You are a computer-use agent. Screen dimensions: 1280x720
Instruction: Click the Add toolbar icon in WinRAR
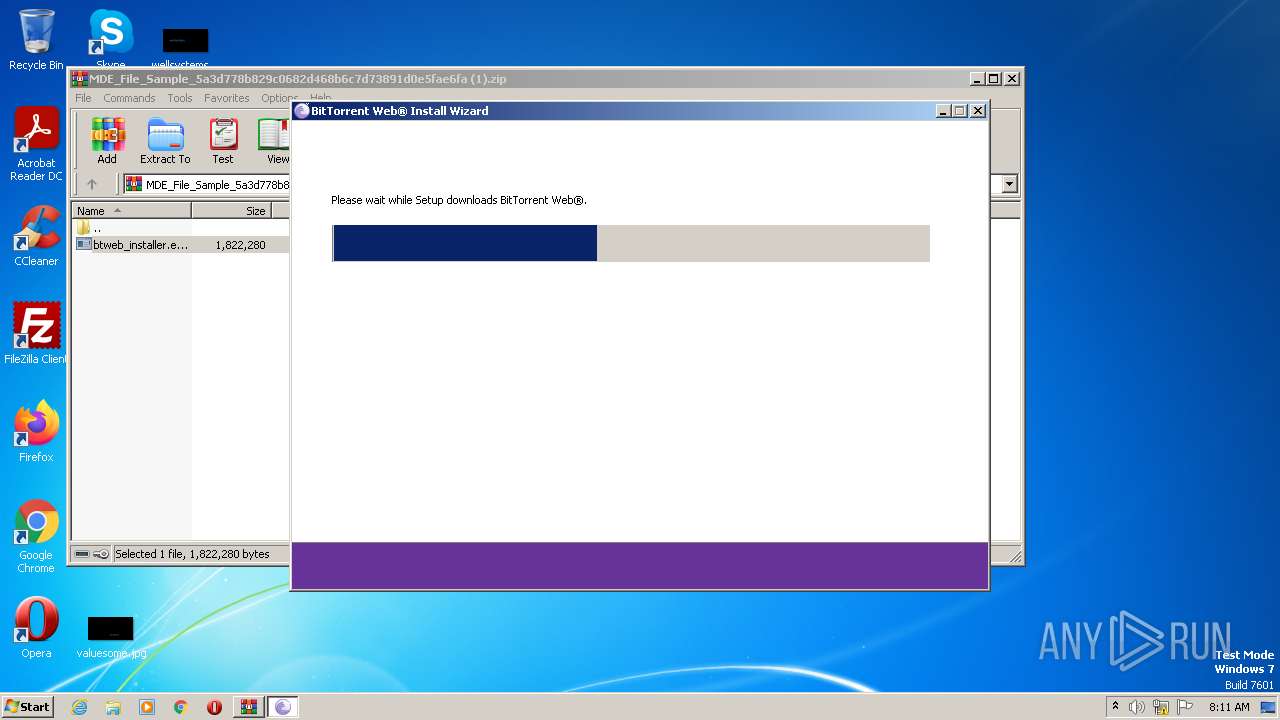tap(107, 140)
